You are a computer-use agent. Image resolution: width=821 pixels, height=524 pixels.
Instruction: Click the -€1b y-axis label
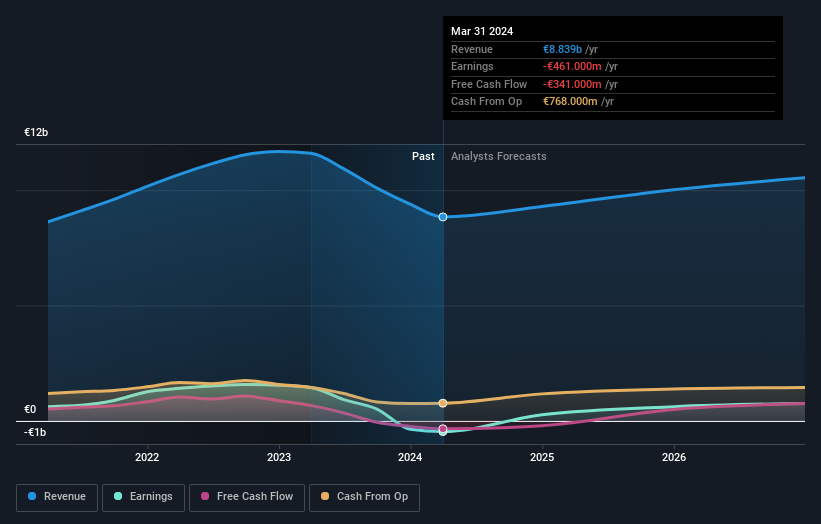pyautogui.click(x=35, y=432)
